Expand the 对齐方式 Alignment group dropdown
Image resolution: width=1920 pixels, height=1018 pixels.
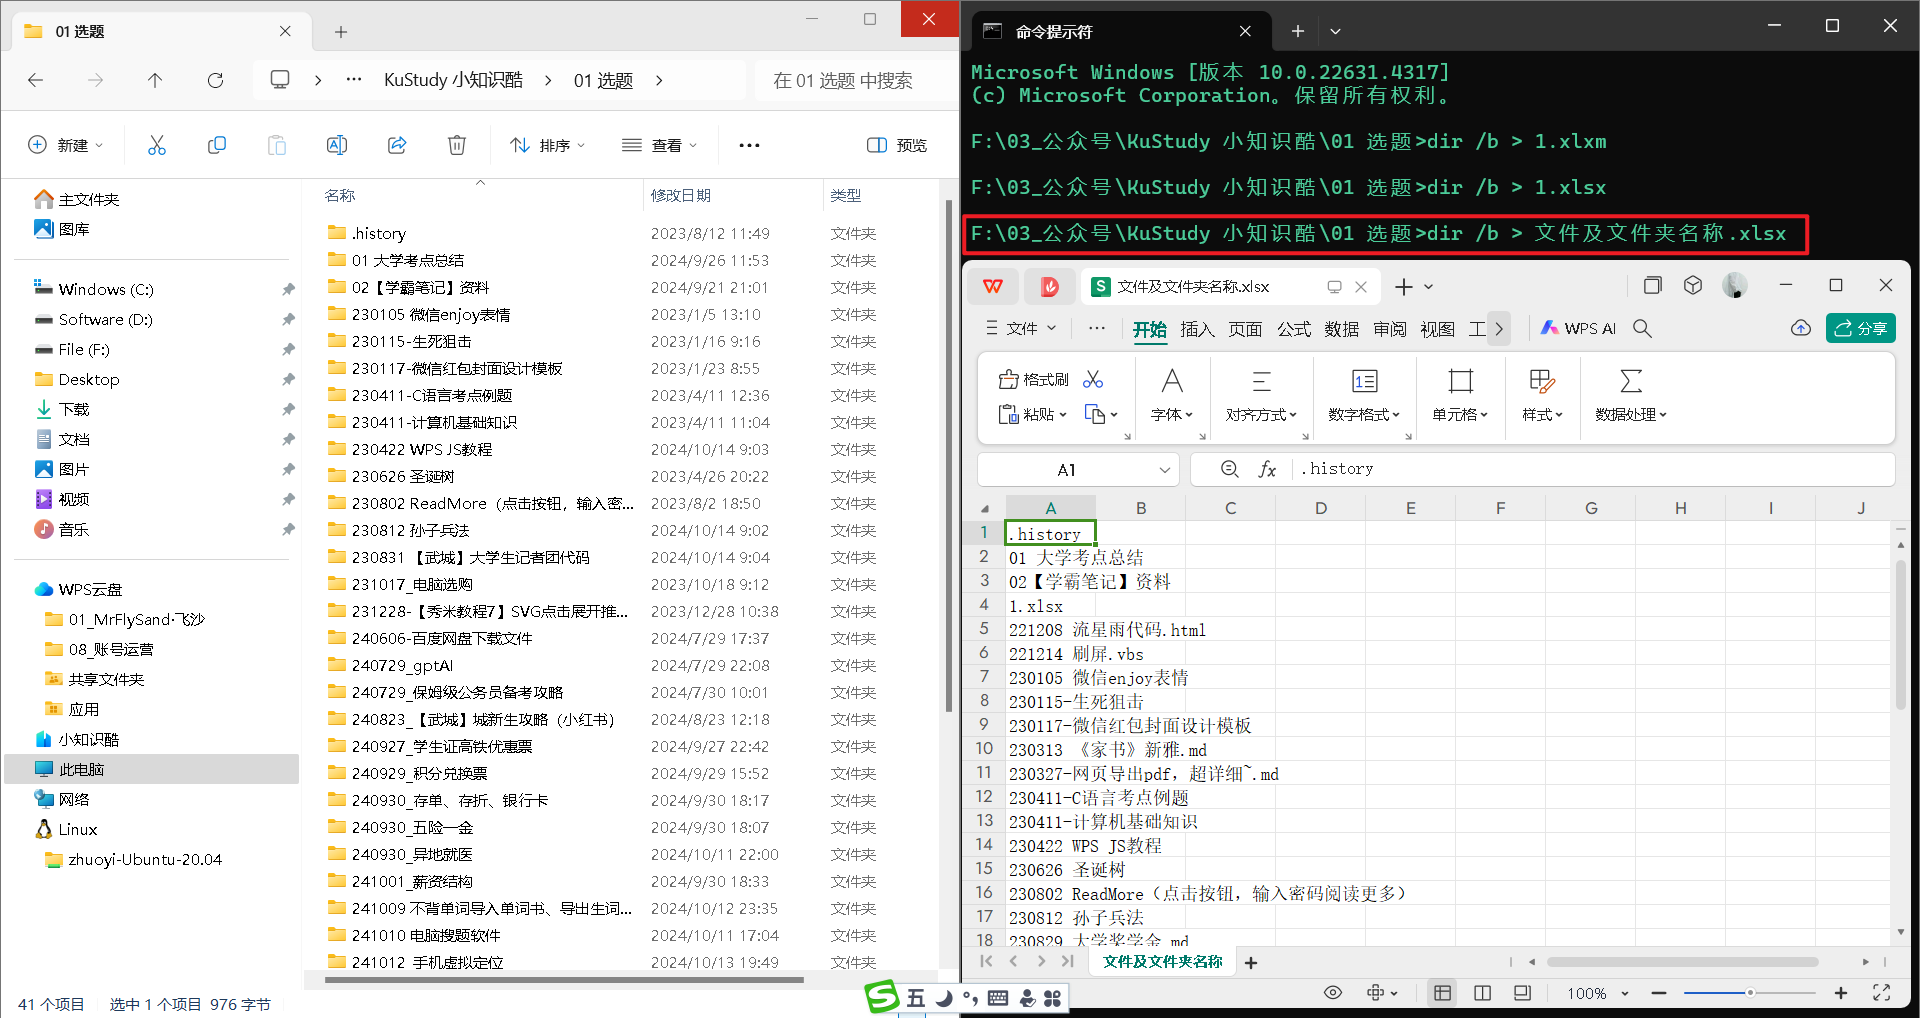pyautogui.click(x=1261, y=414)
